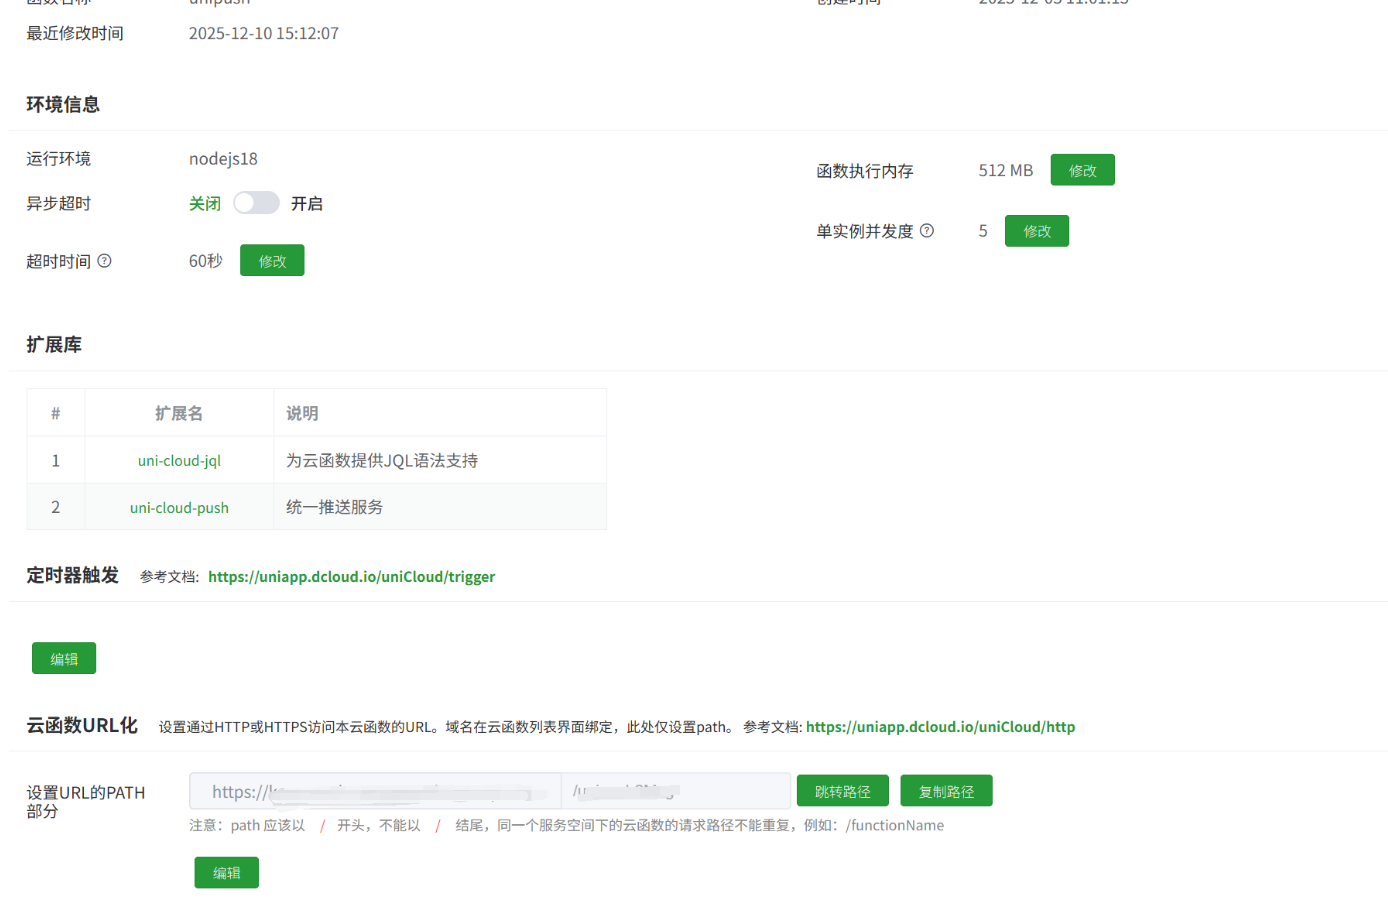Click 修改 next to 512 MB memory
Viewport: 1388px width, 914px height.
tap(1082, 171)
